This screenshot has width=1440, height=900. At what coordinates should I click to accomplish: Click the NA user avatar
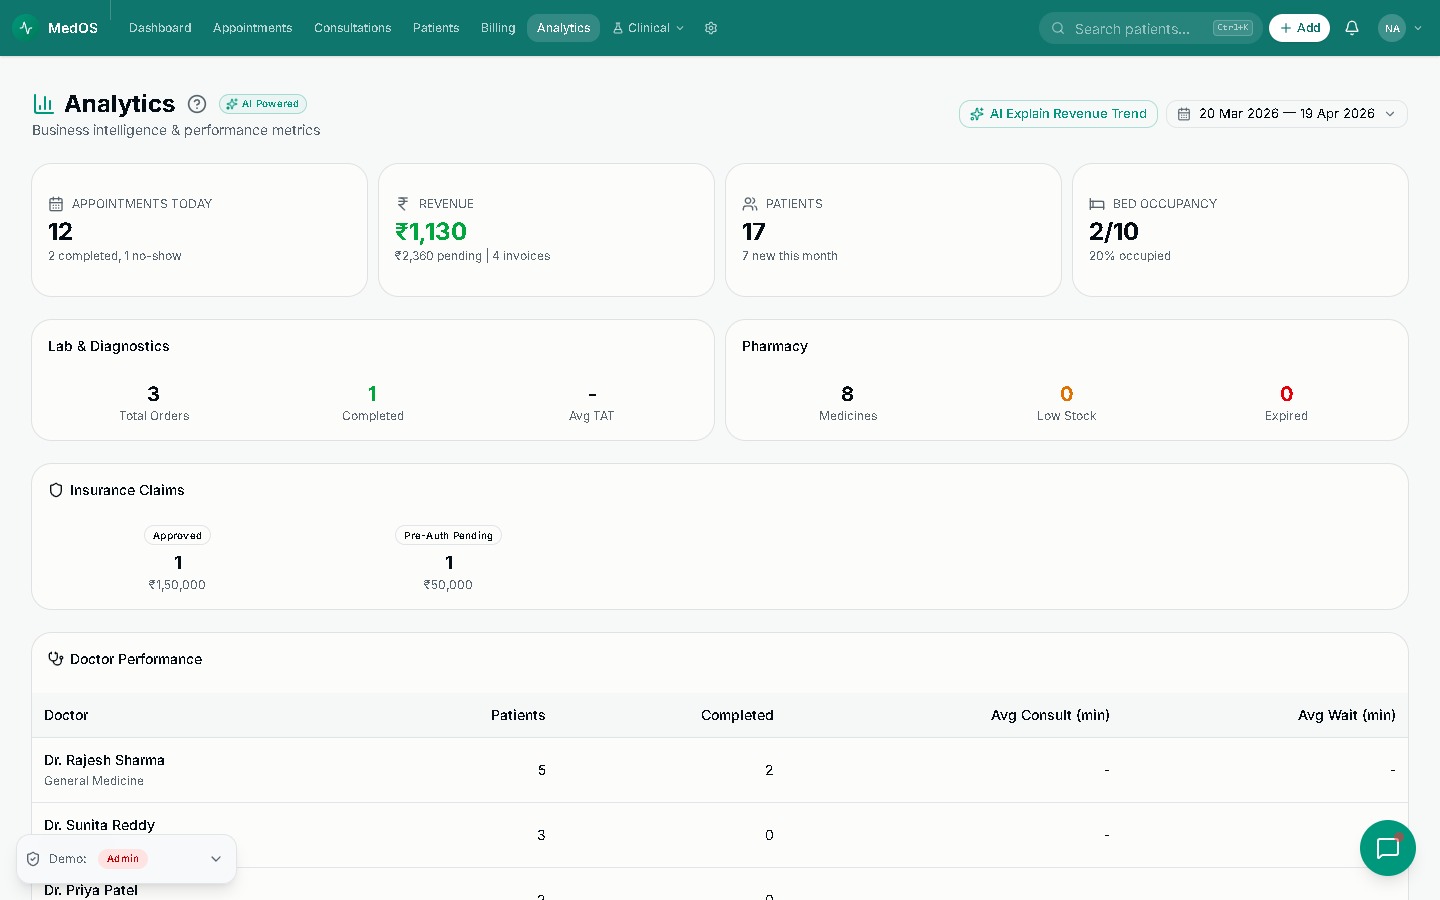(x=1392, y=28)
